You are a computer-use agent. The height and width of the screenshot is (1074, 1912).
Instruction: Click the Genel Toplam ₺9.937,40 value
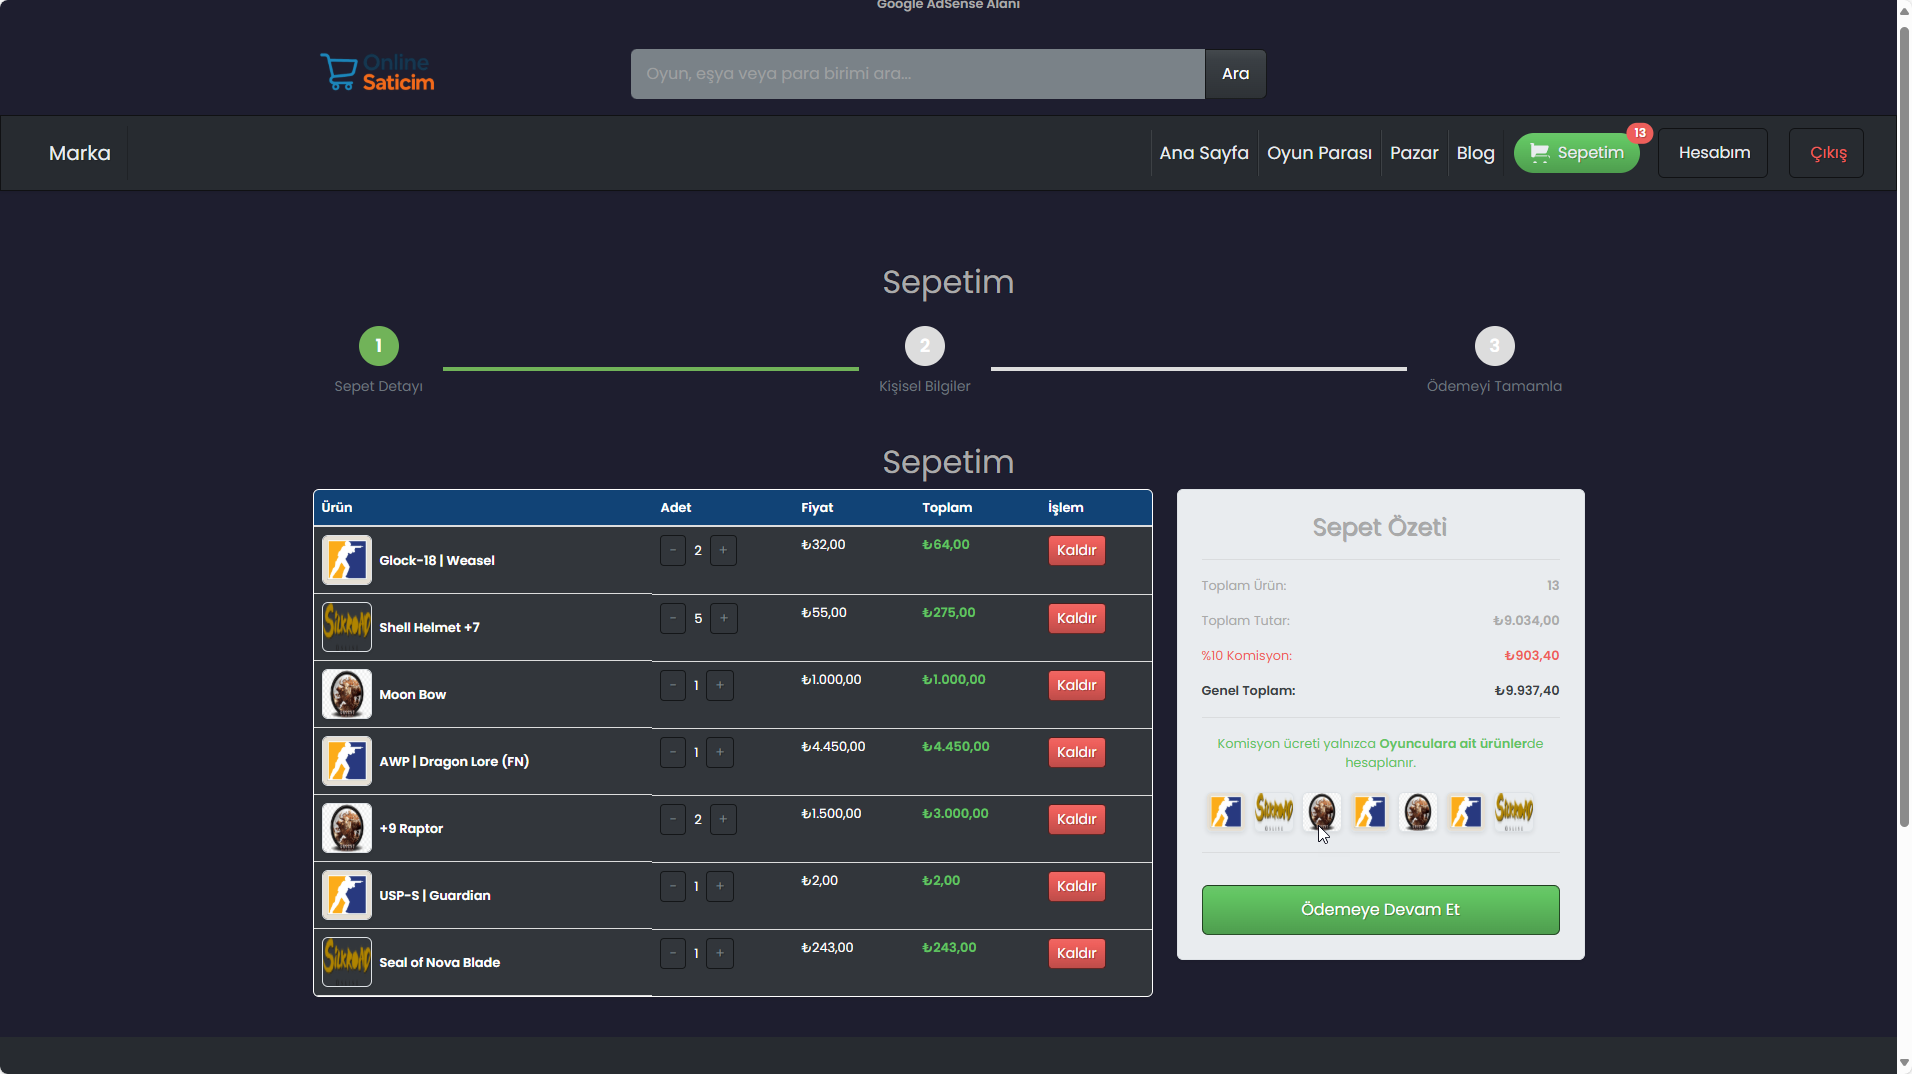pos(1526,690)
